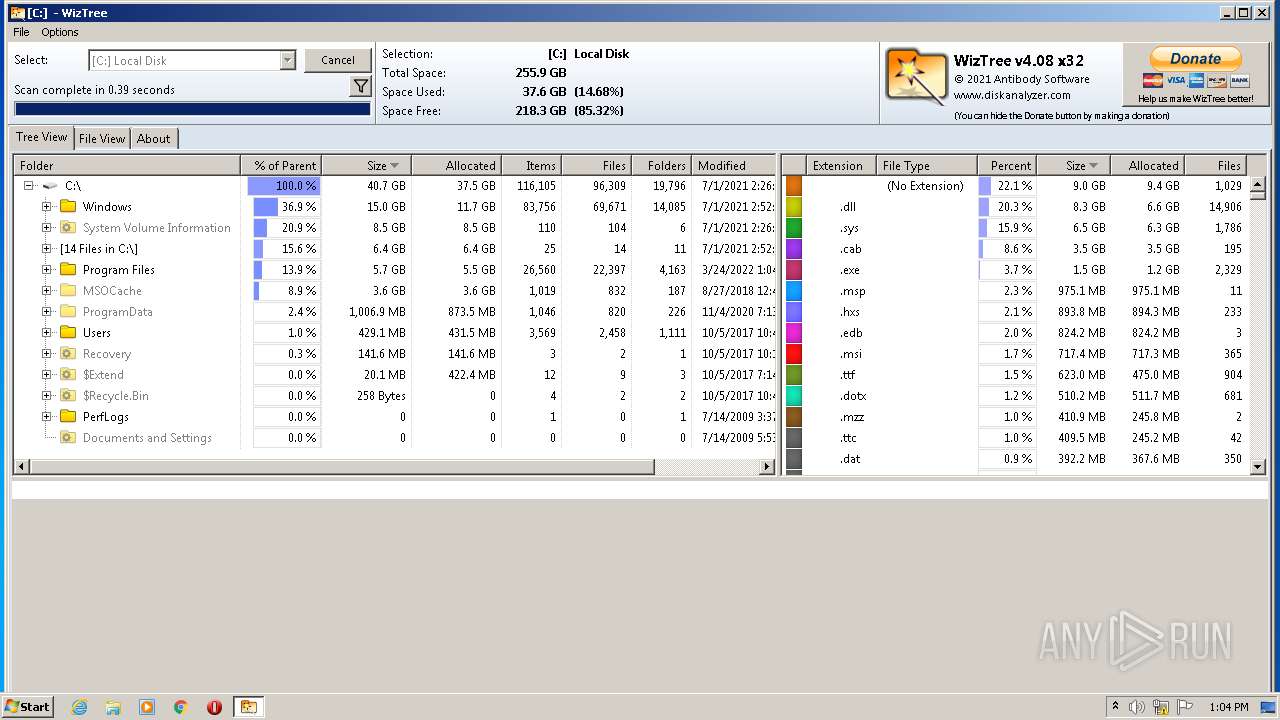Sort tree by Size column header
Image resolution: width=1280 pixels, height=720 pixels.
(x=366, y=166)
